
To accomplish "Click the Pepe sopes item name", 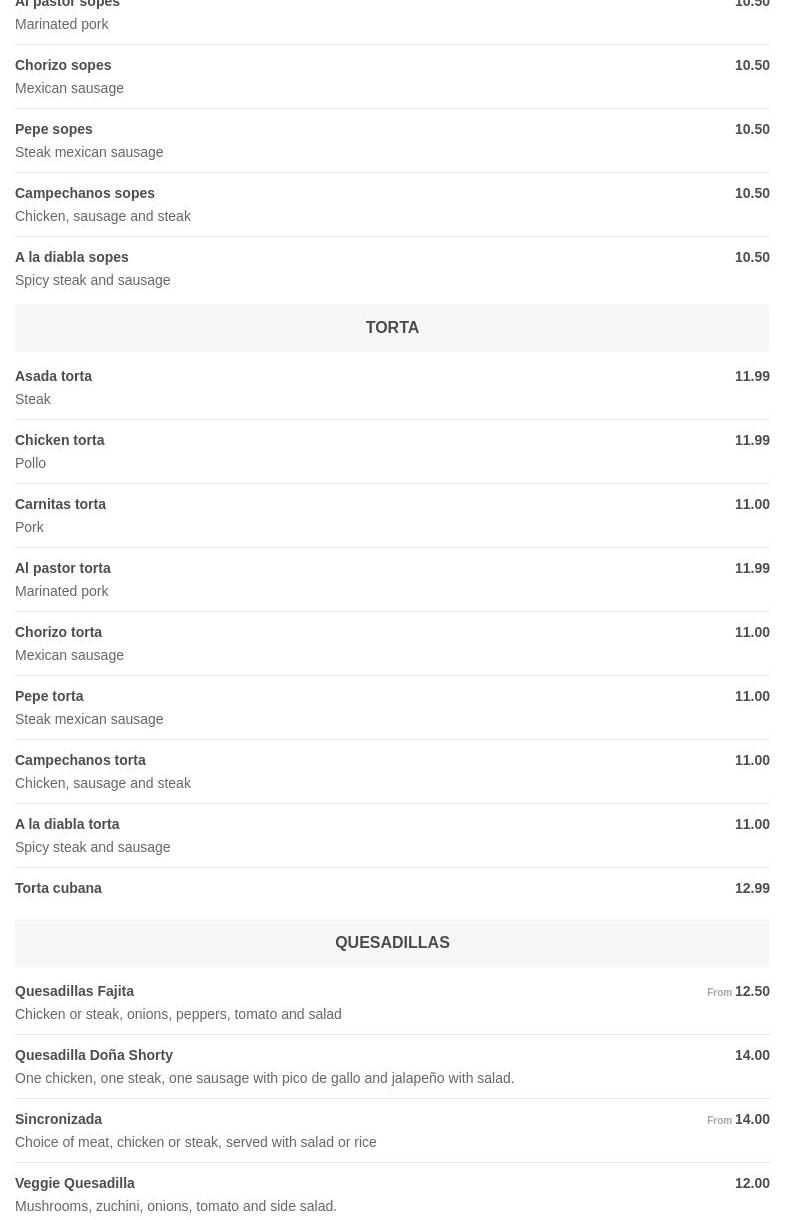I will tap(54, 130).
